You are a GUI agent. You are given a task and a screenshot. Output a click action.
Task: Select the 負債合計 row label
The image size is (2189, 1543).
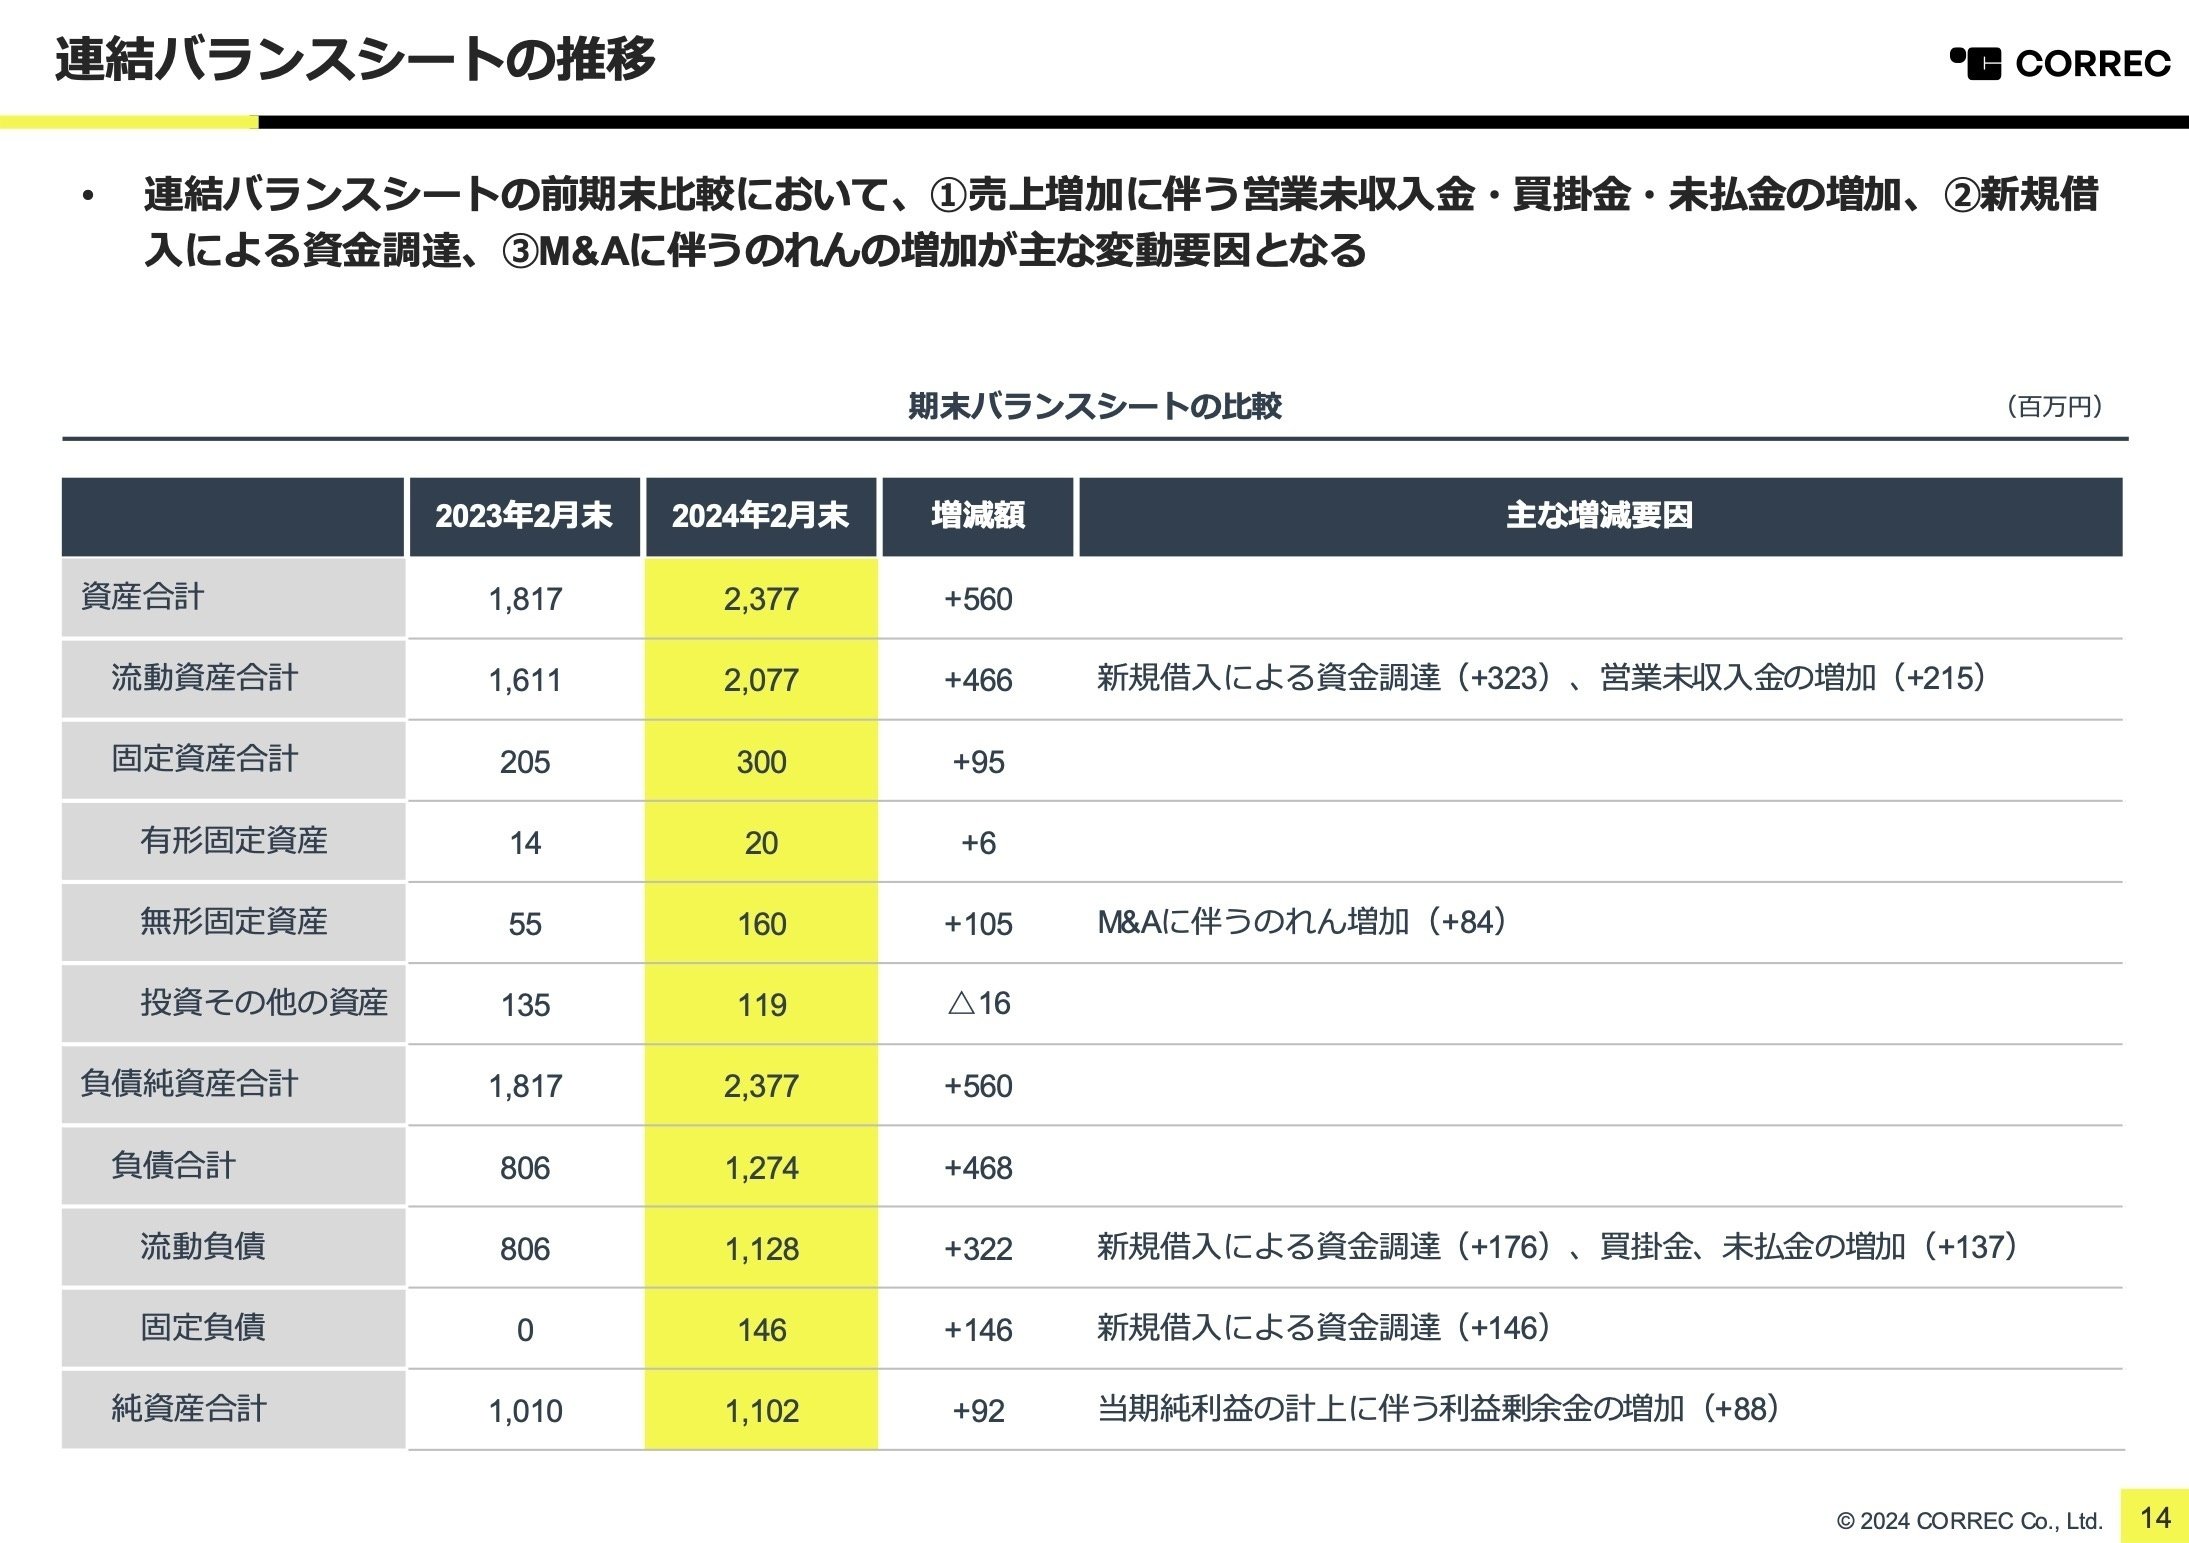[x=173, y=1166]
